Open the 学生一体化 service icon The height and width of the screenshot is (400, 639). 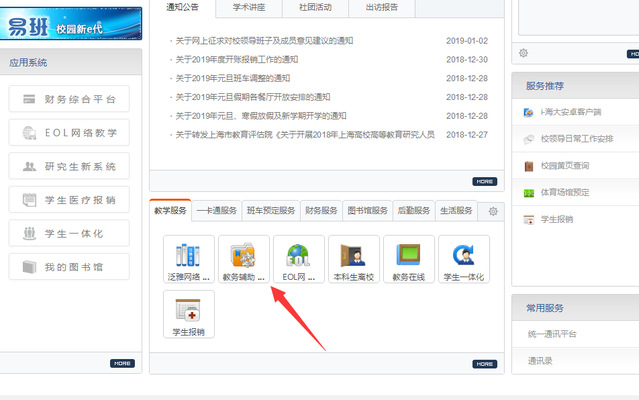tap(463, 255)
